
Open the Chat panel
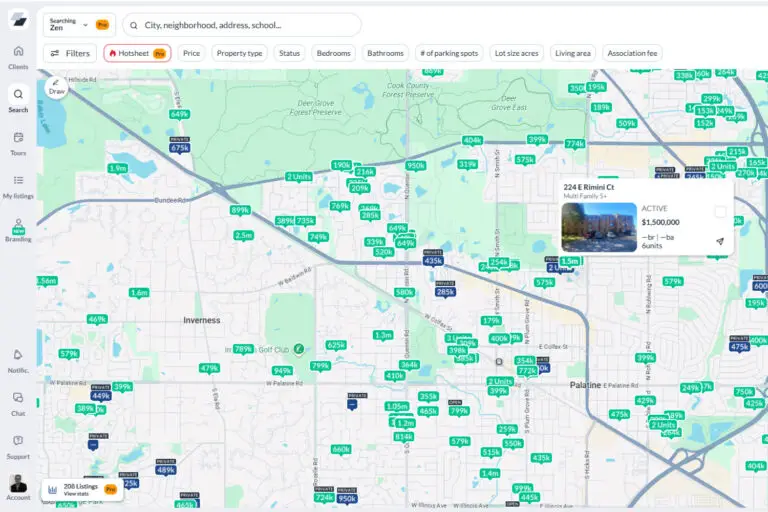(x=18, y=402)
